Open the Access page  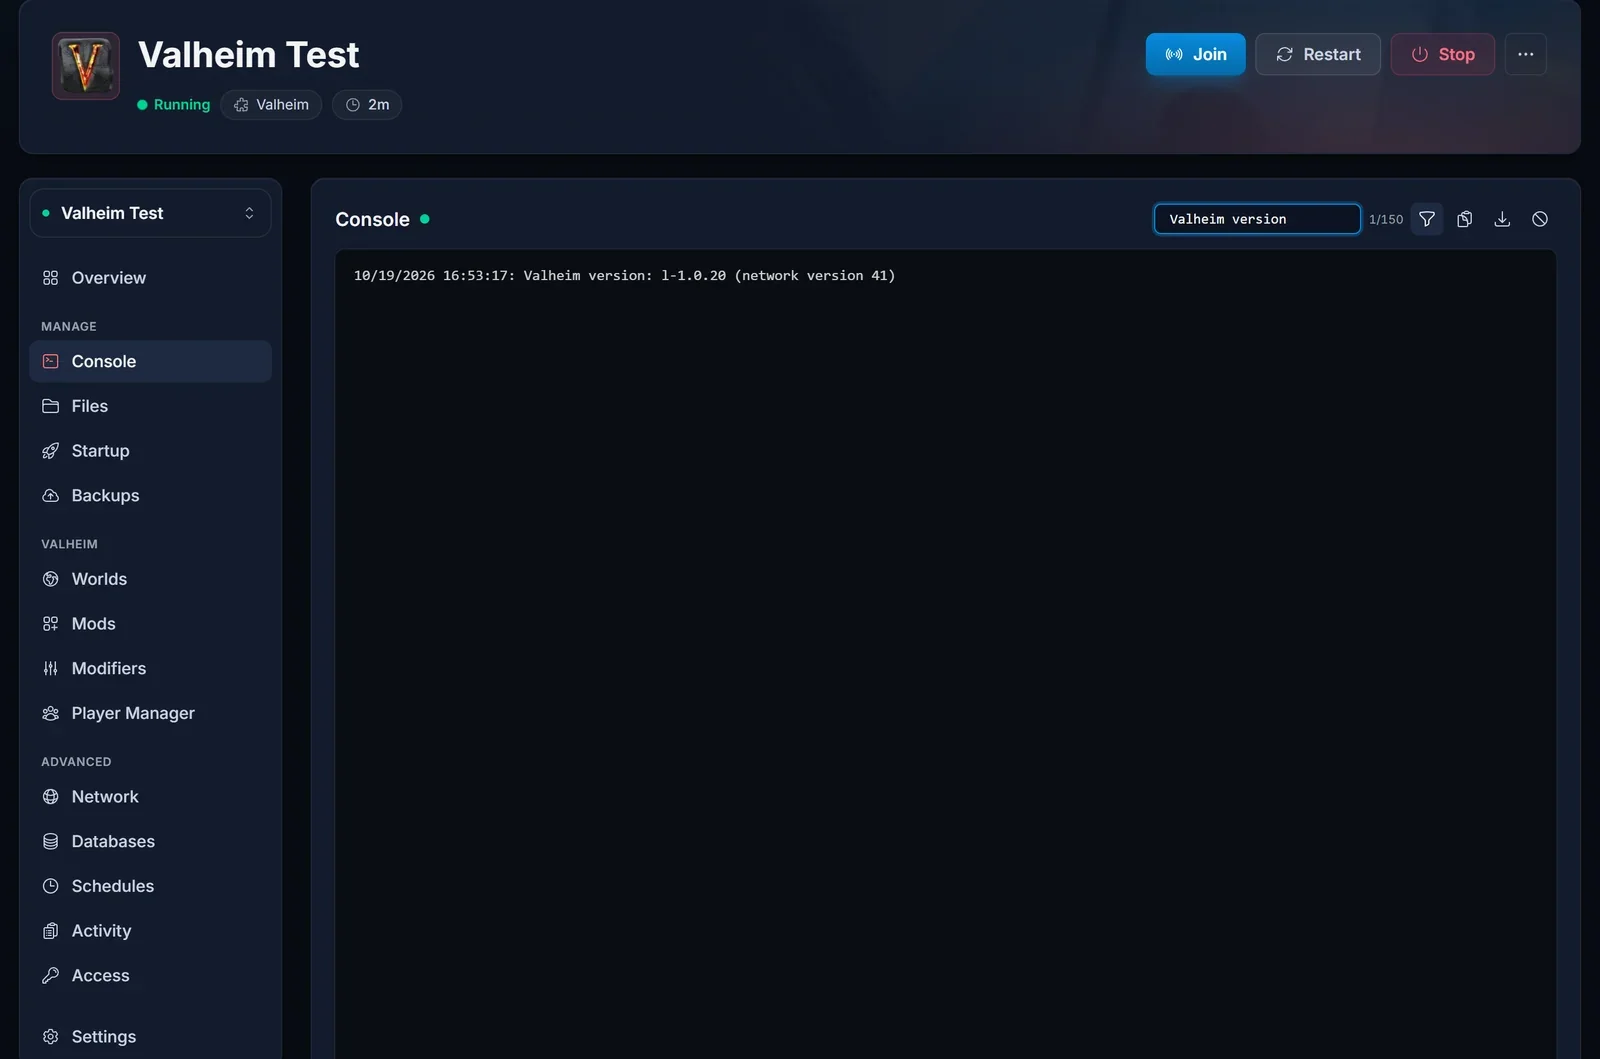tap(150, 976)
